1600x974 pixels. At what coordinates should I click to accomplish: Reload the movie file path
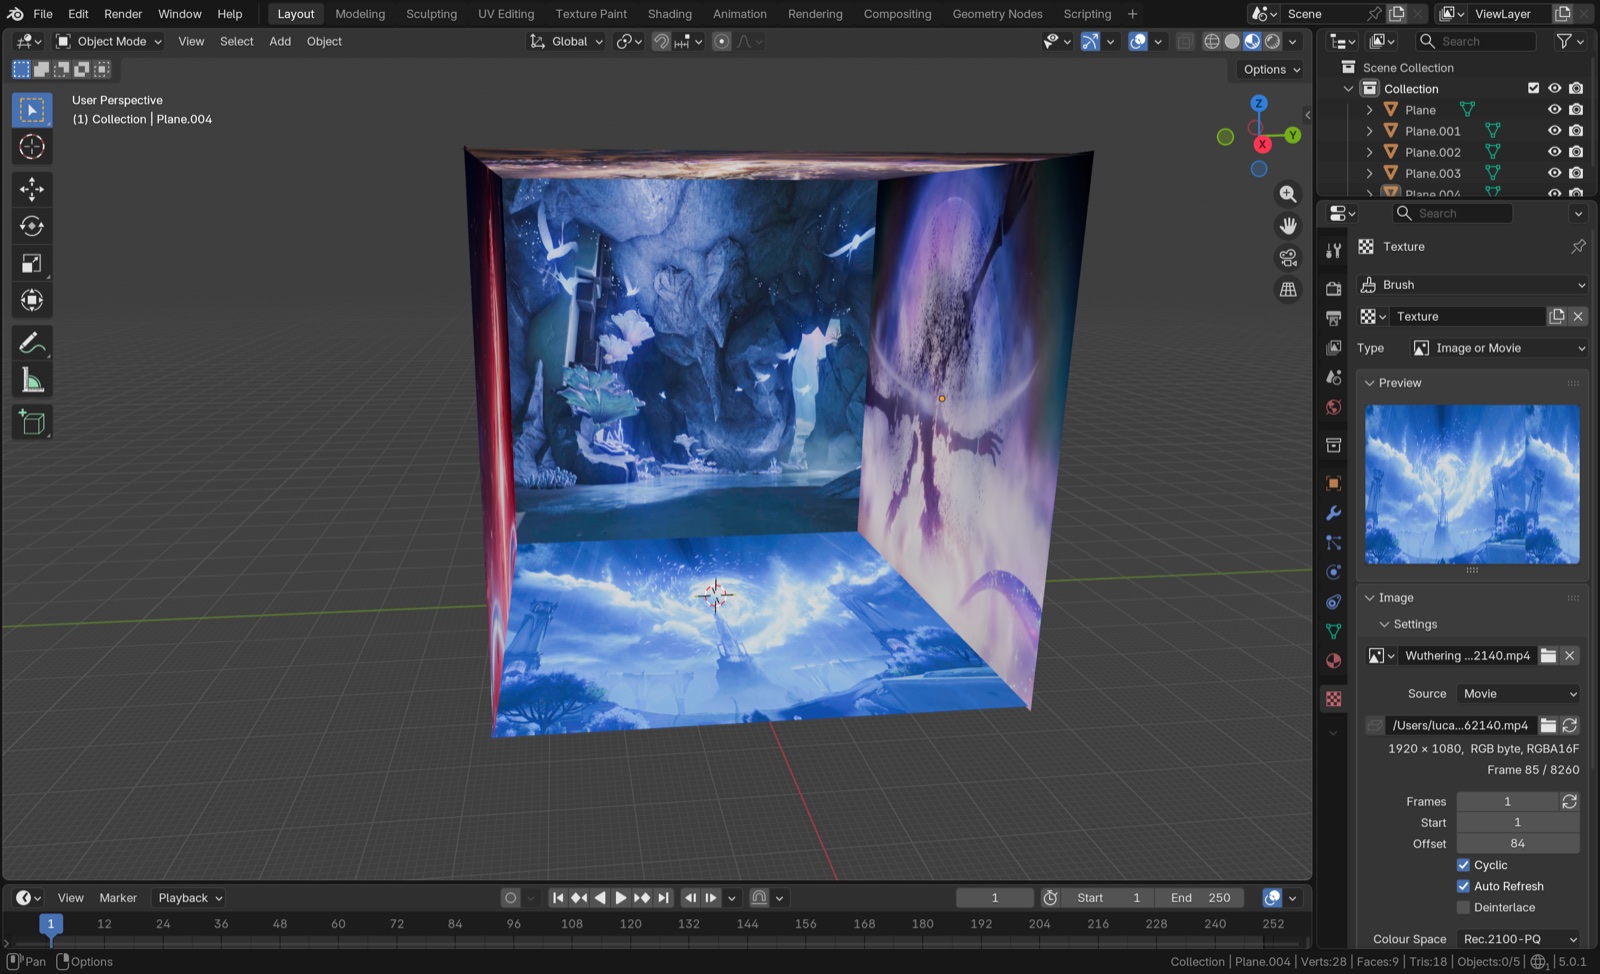[x=1569, y=725]
